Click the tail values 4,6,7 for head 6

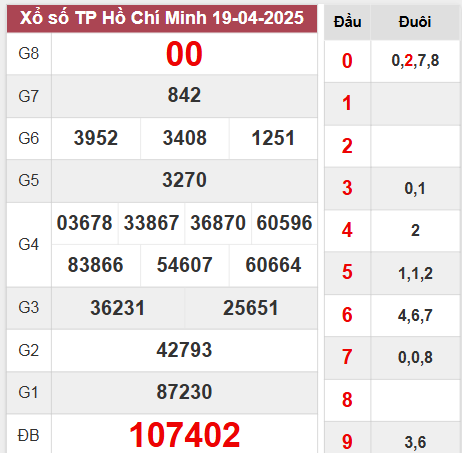point(415,315)
